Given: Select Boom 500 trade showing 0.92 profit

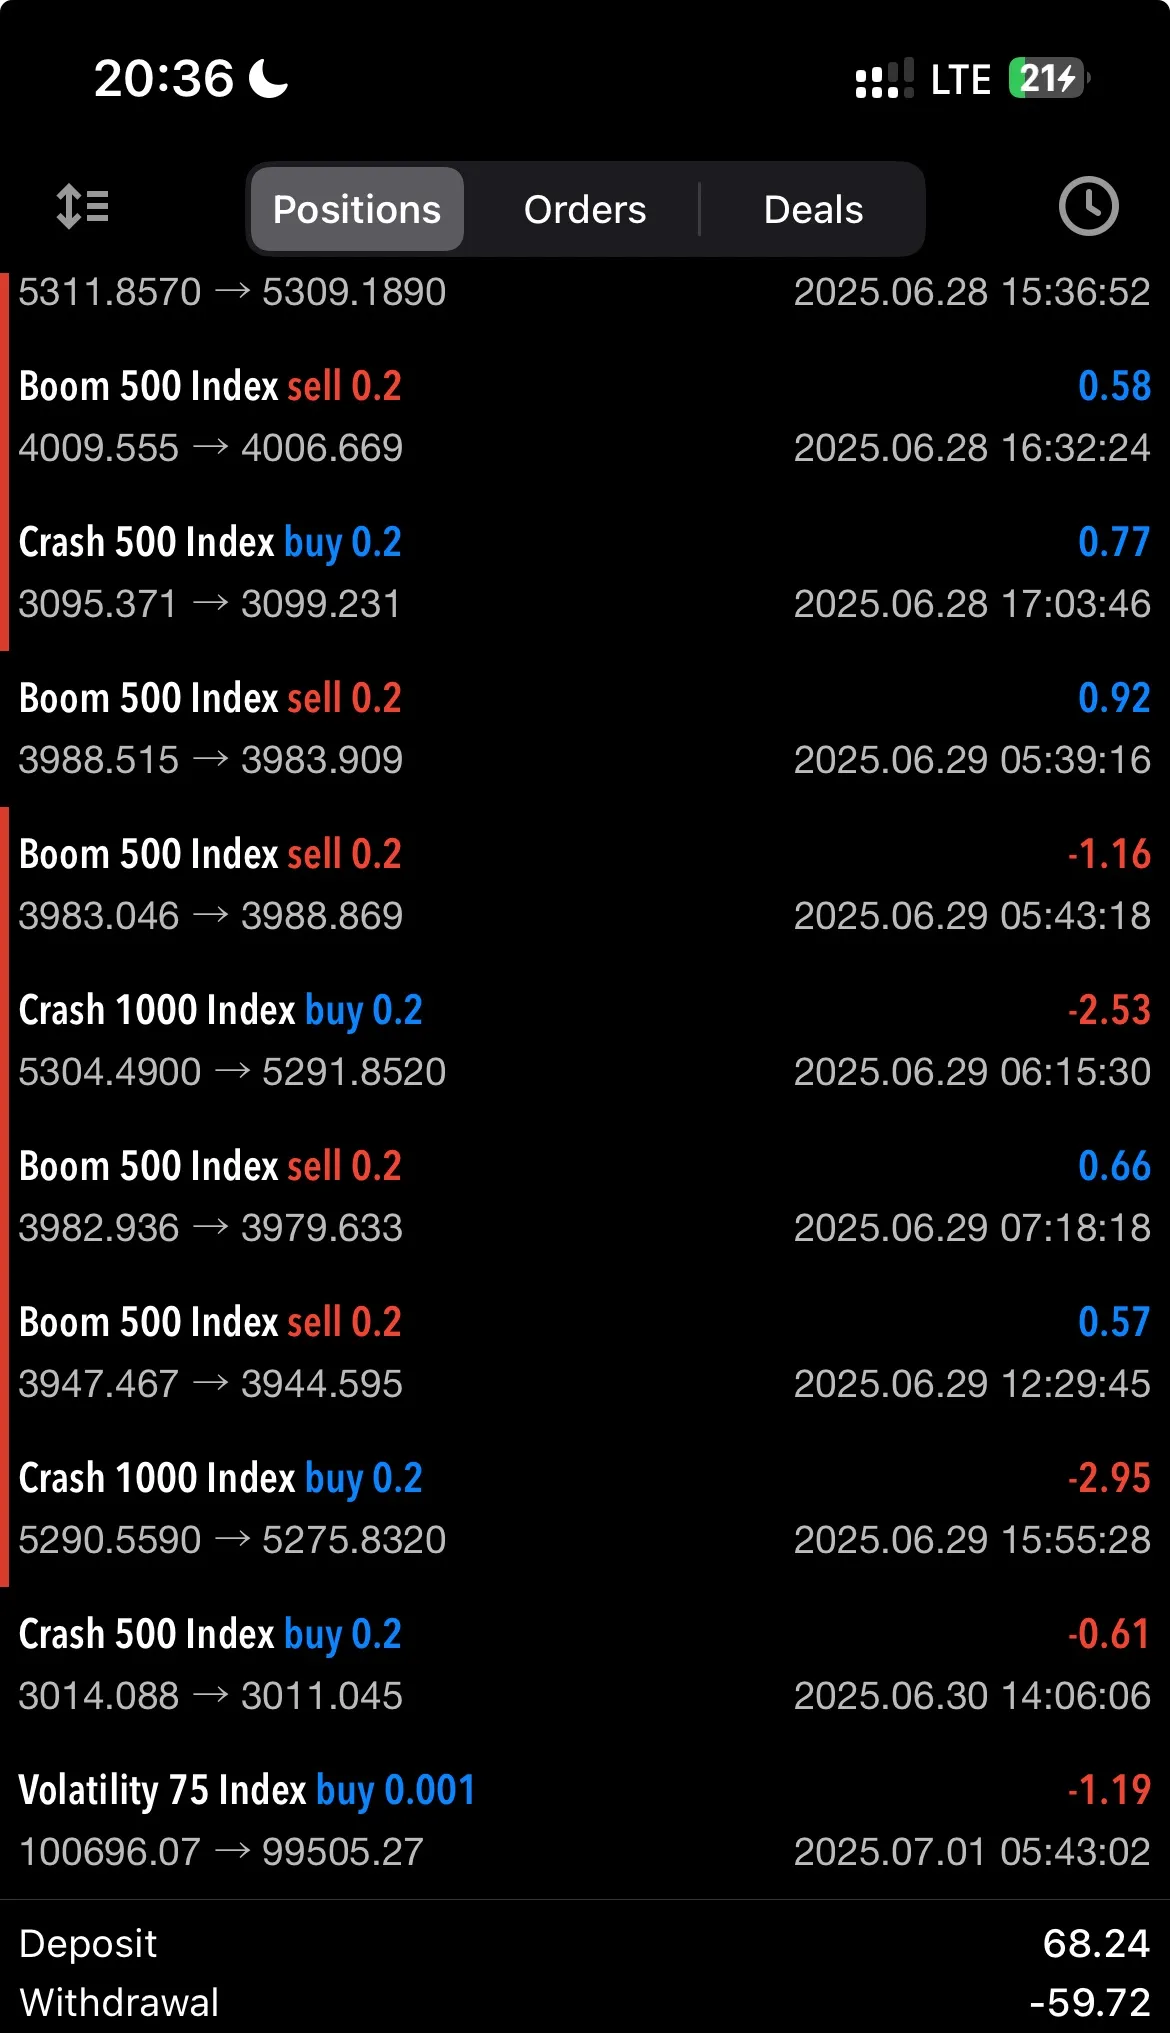Looking at the screenshot, I should click(x=585, y=729).
